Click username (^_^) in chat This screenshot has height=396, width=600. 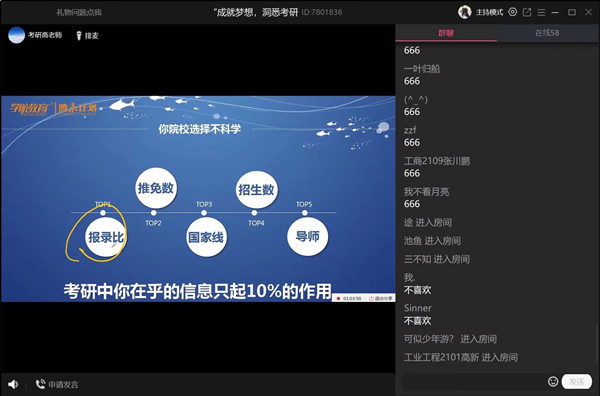click(x=416, y=99)
